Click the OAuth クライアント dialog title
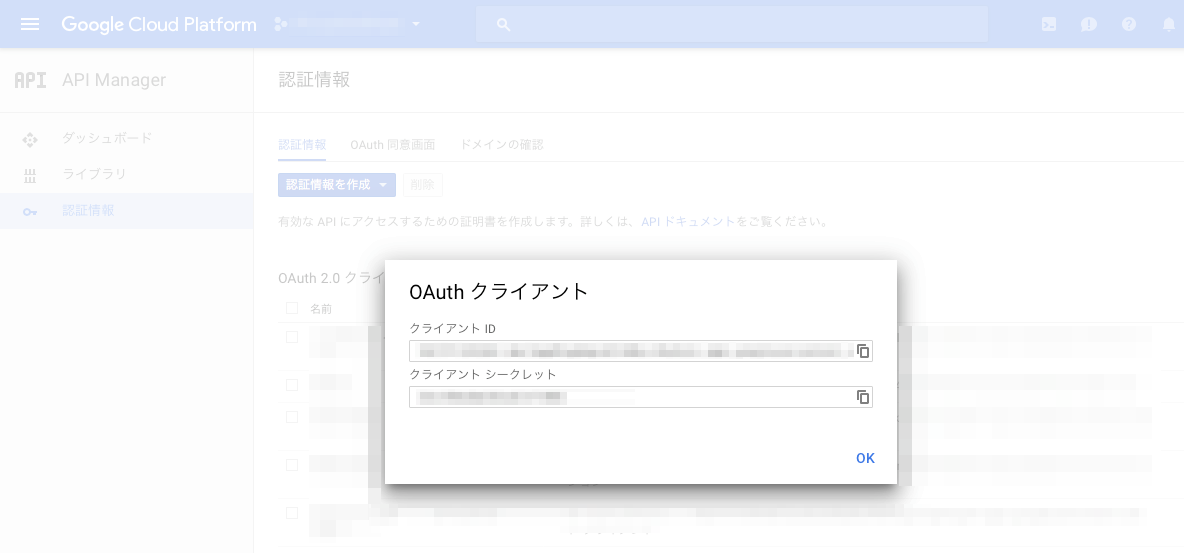The width and height of the screenshot is (1184, 553). pos(498,292)
